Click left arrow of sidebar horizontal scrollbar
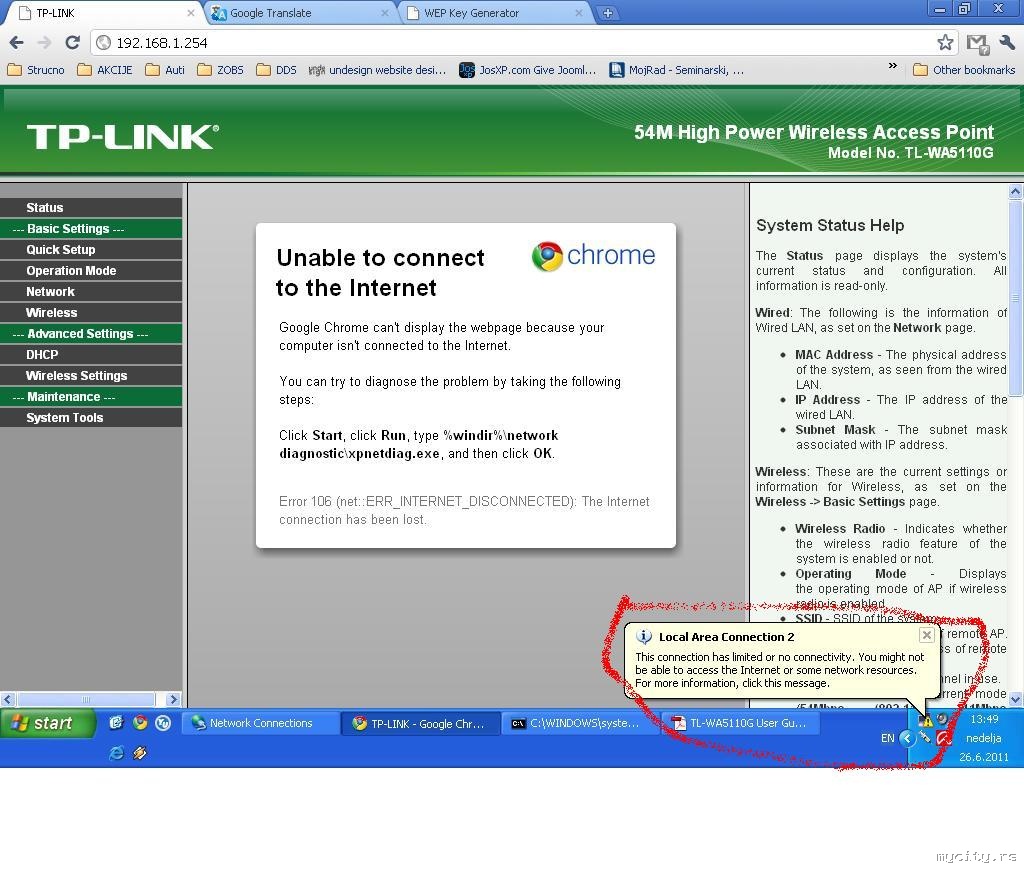1024x869 pixels. click(7, 699)
